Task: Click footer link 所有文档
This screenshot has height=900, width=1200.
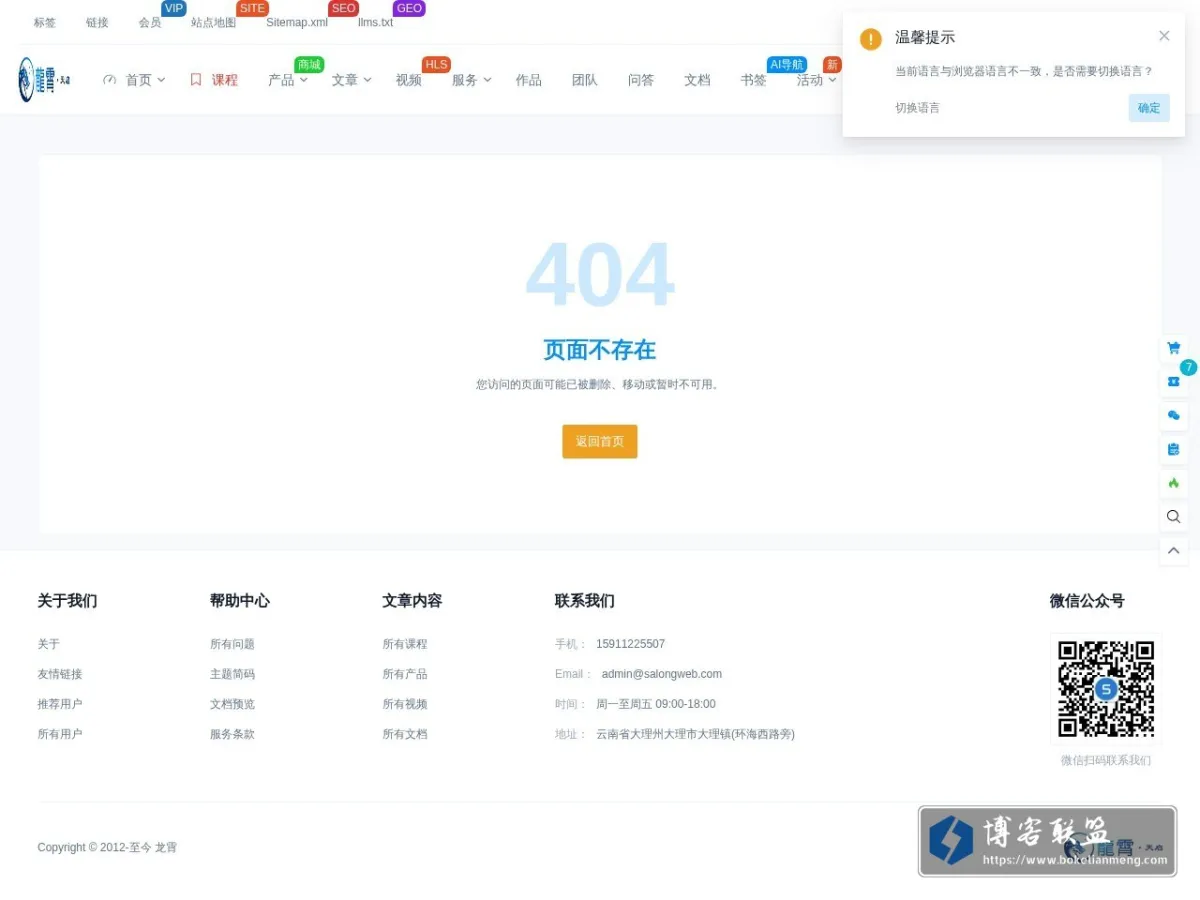Action: tap(405, 734)
